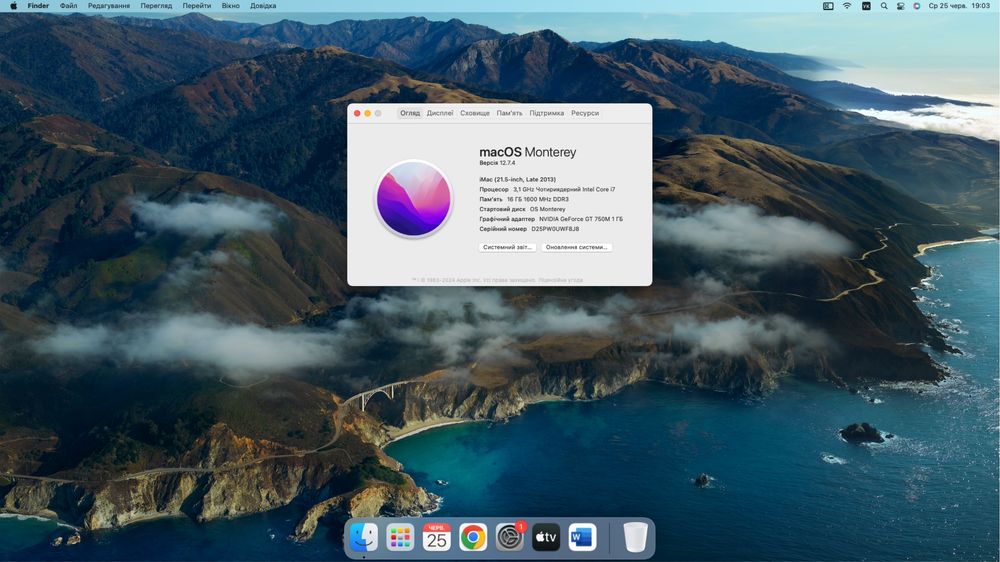Open Spotlight search magnifier icon

[x=884, y=6]
